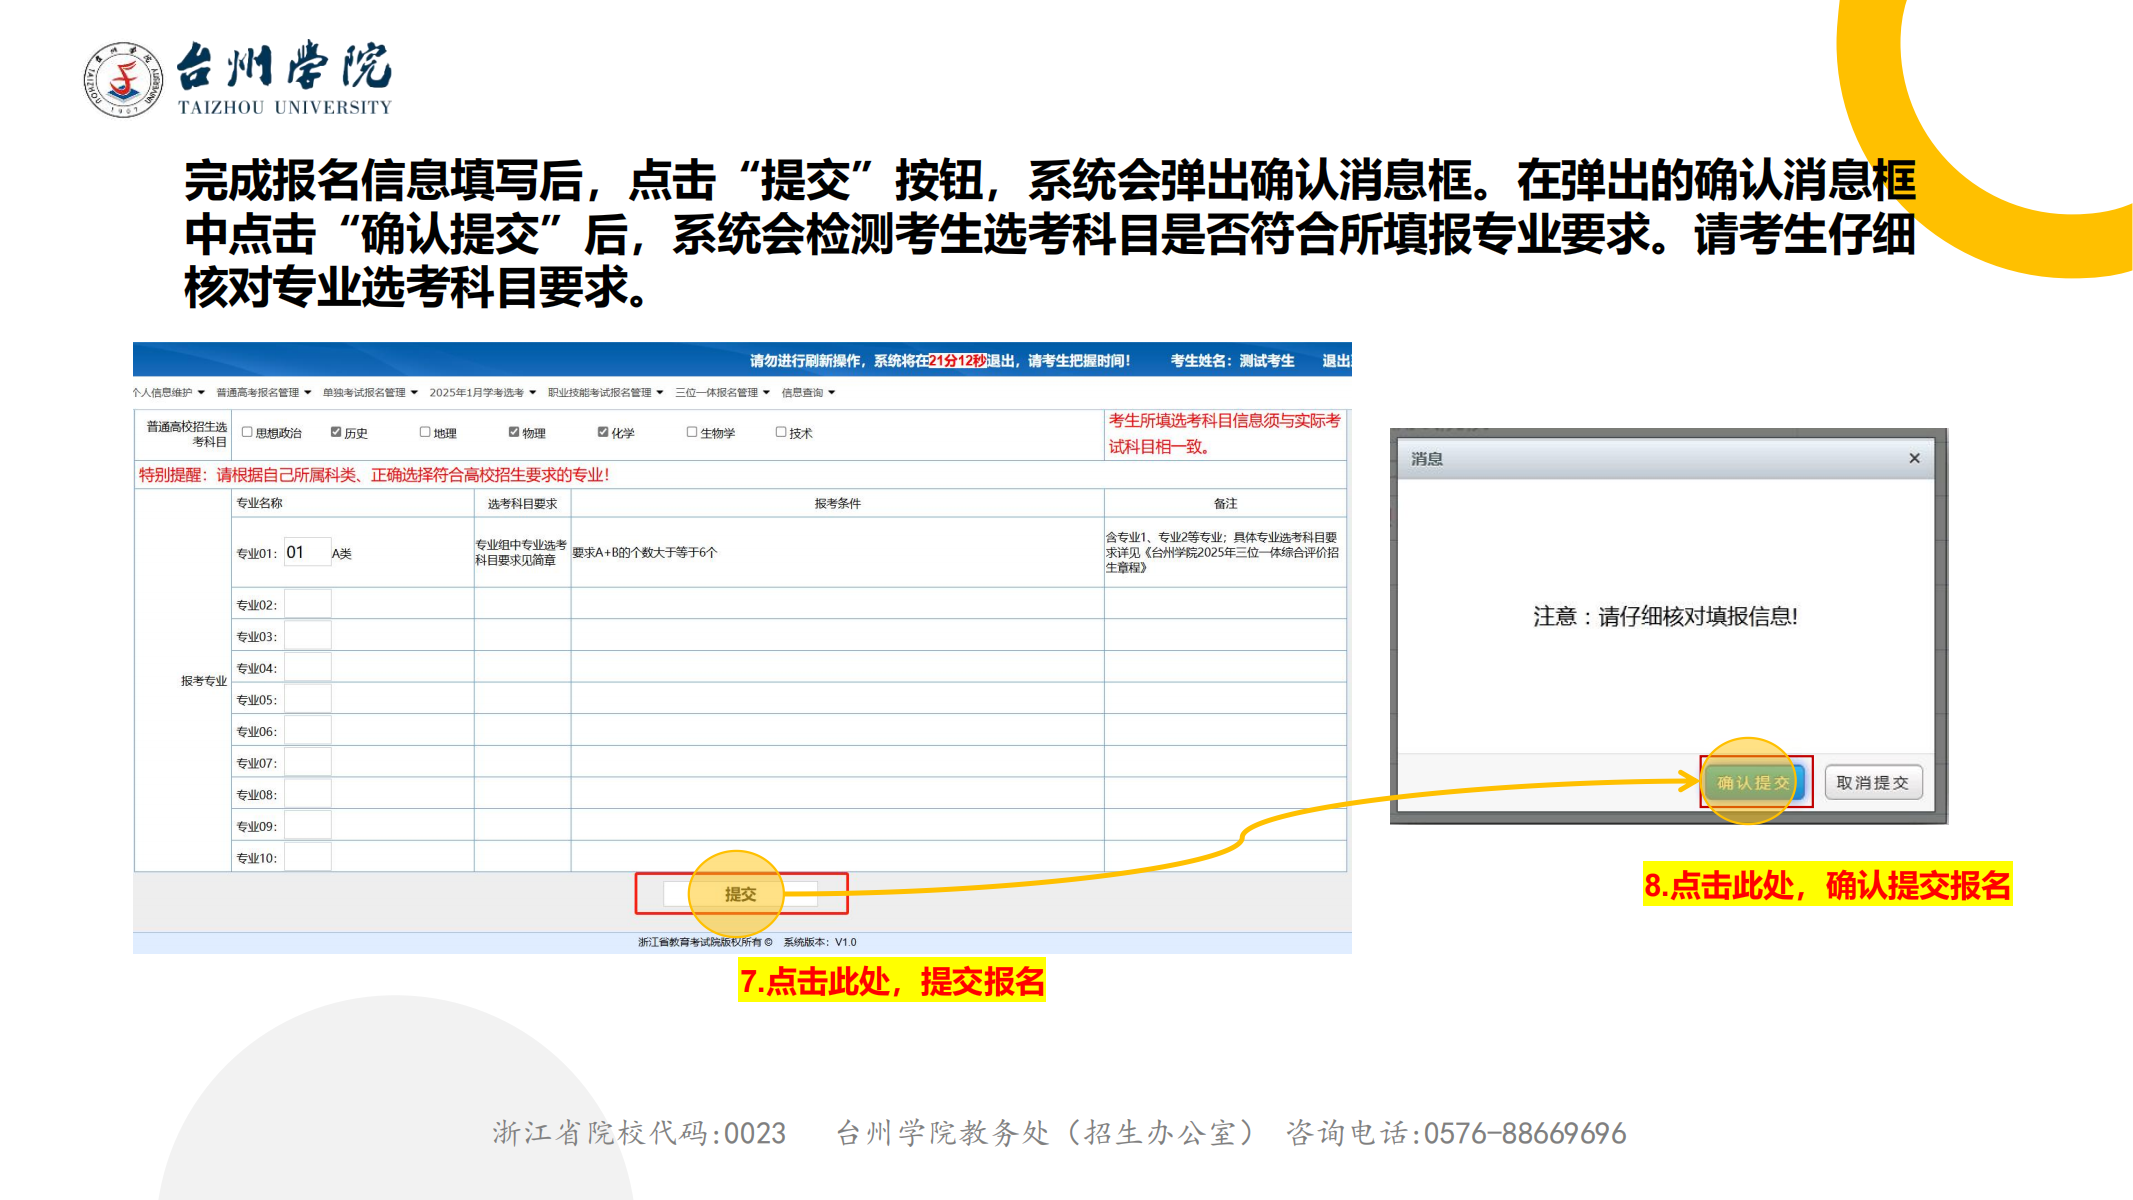2133x1200 pixels.
Task: Click the Taizhou University logo emblem
Action: tap(123, 80)
